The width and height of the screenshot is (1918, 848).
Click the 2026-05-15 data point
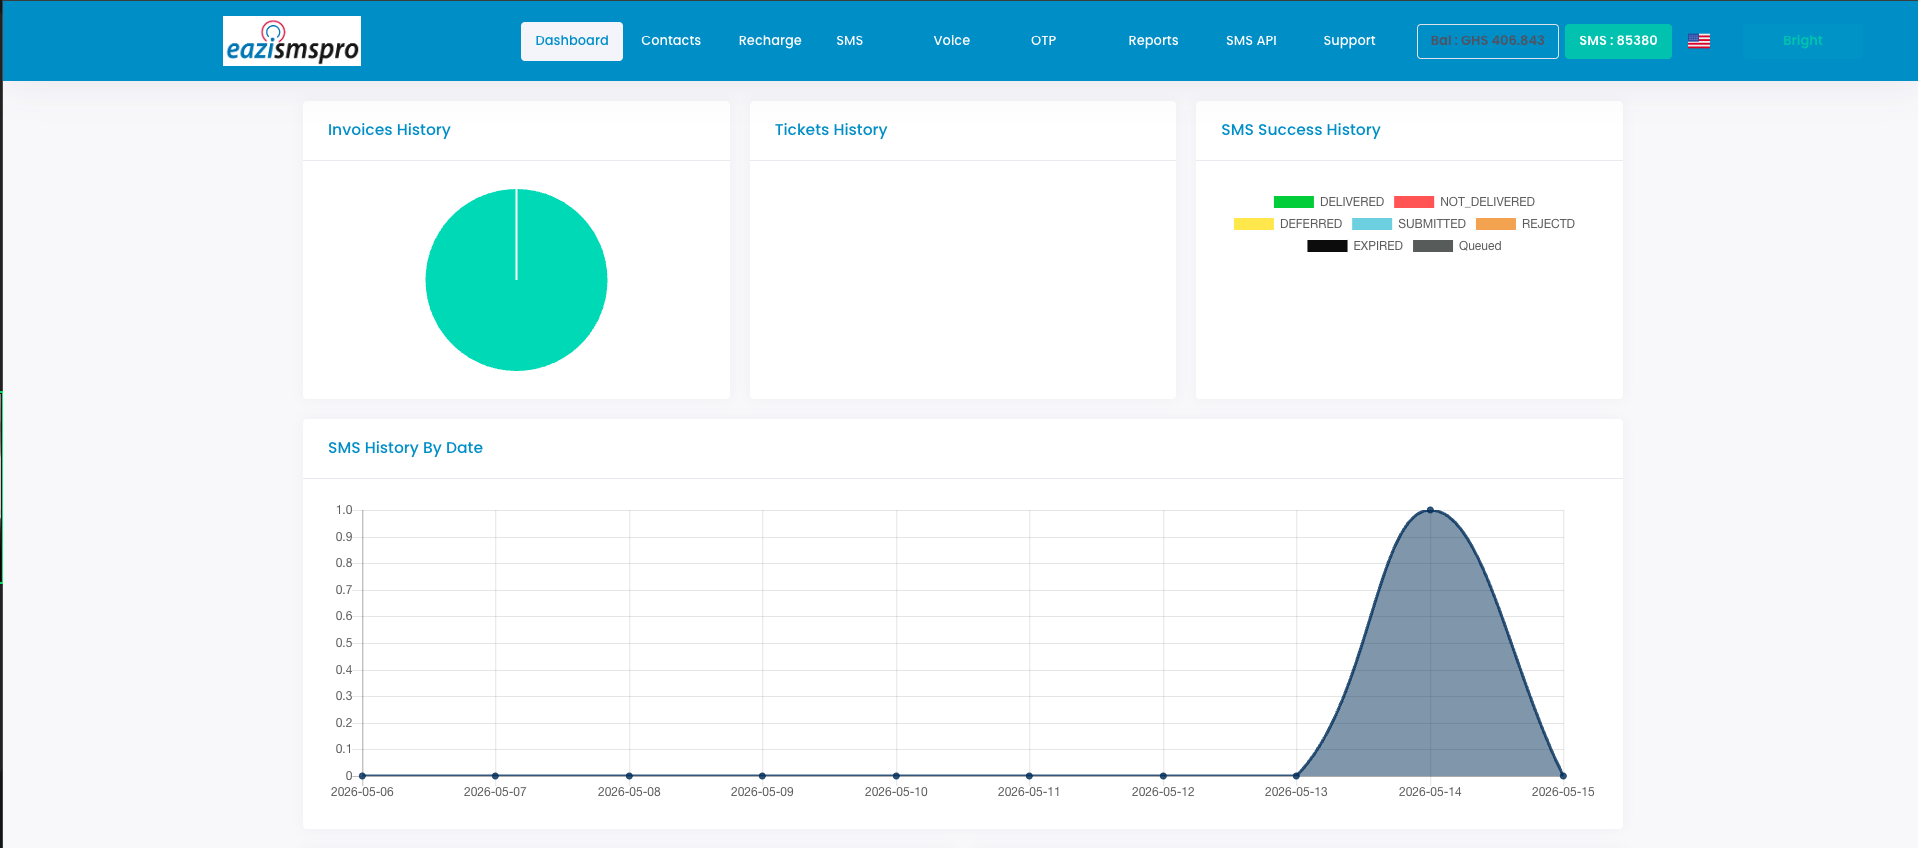(1563, 776)
